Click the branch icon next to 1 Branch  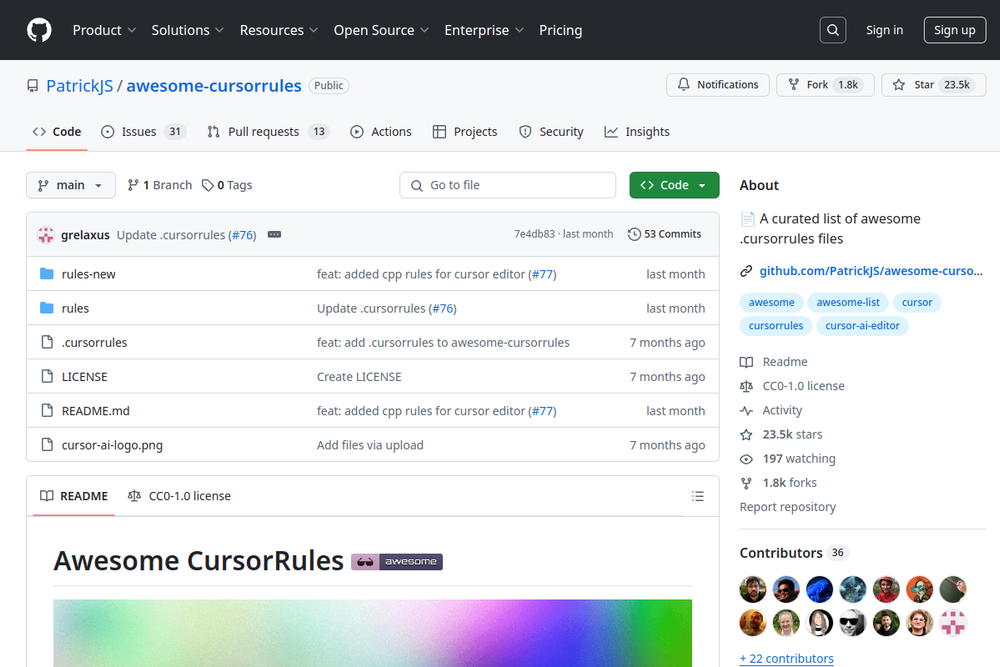133,185
